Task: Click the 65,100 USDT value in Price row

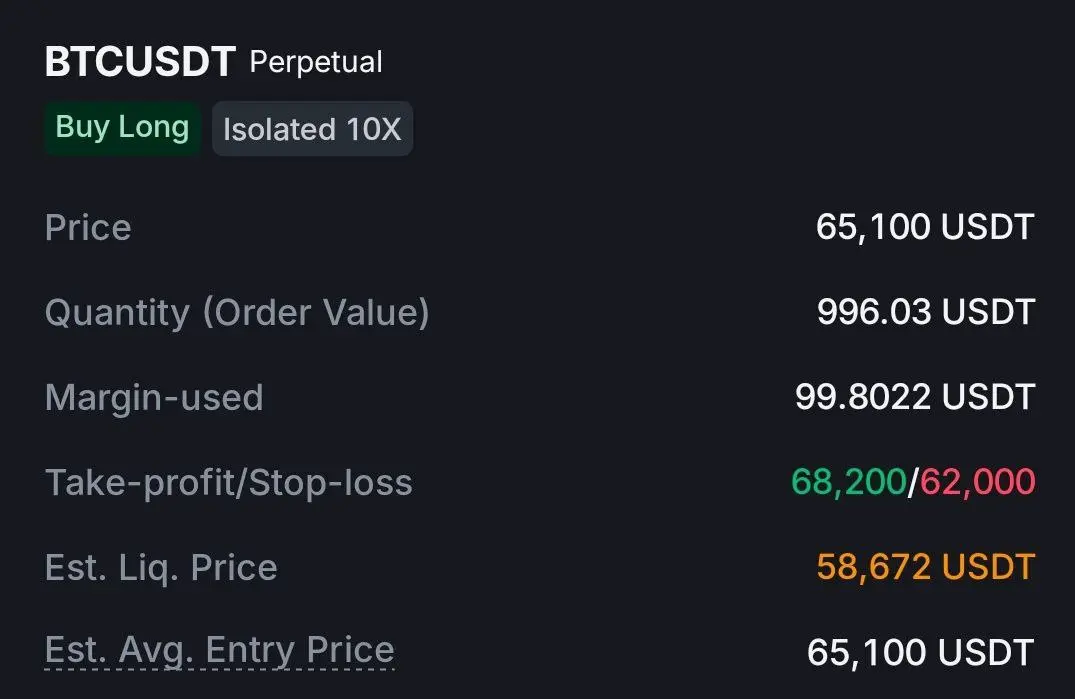Action: 924,227
